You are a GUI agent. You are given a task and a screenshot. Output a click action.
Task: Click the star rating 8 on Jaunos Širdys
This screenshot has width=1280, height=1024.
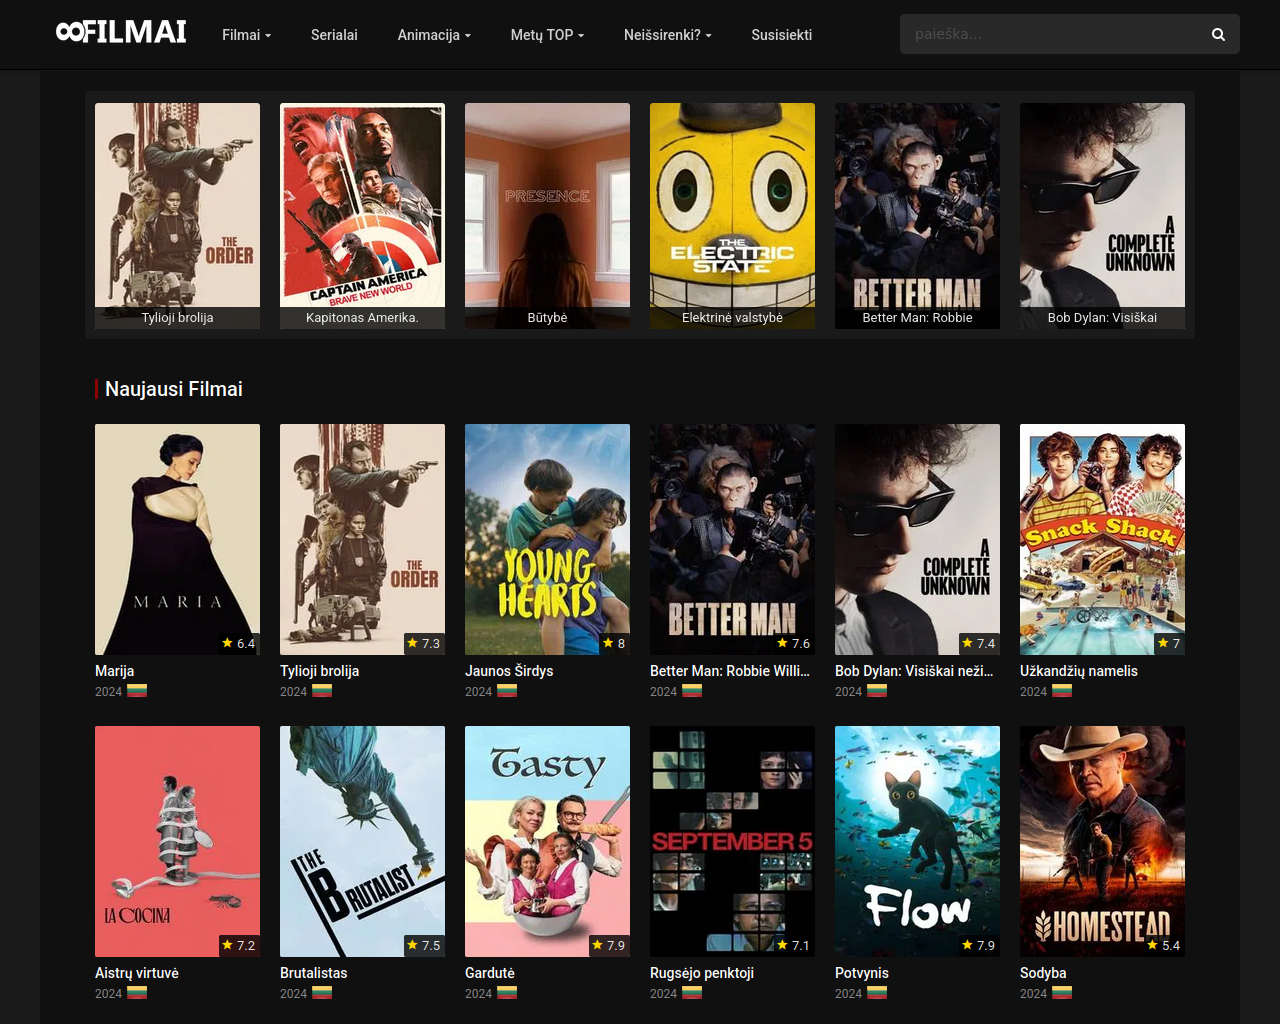(614, 643)
